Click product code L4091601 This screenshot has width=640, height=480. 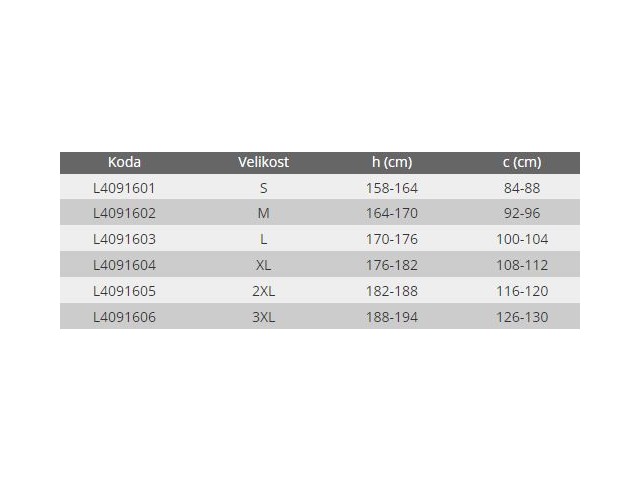tap(124, 187)
